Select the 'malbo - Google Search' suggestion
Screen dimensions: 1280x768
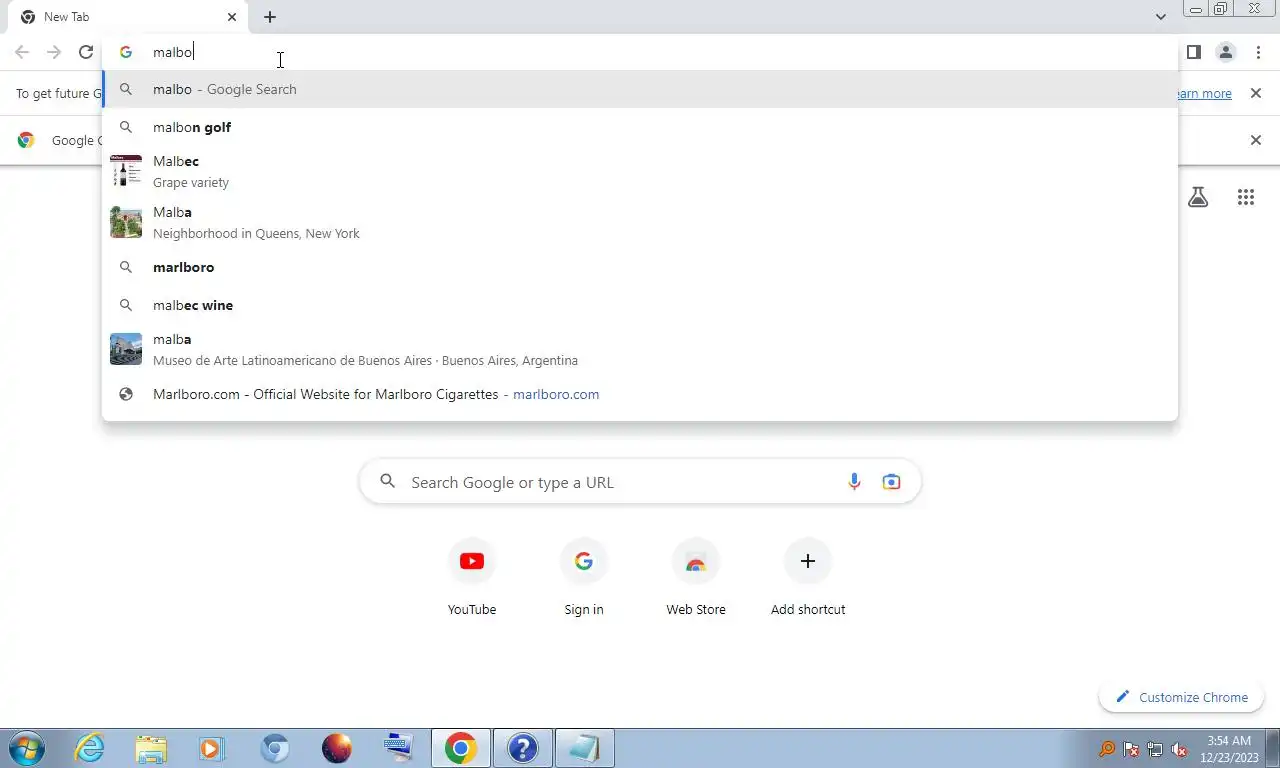coord(640,89)
